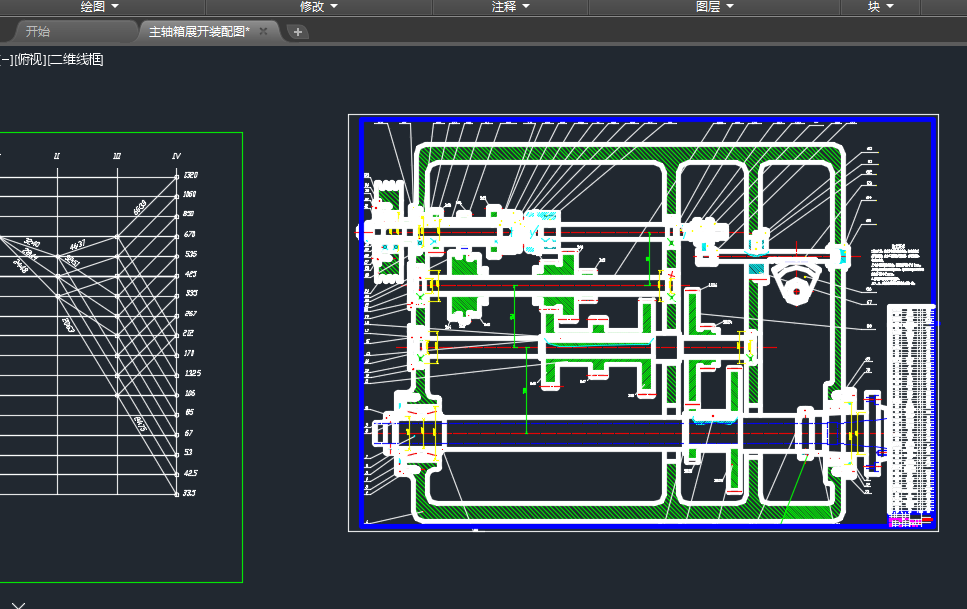This screenshot has width=967, height=609.
Task: Expand the 绘图 ribbon panel dropdown
Action: [x=99, y=6]
